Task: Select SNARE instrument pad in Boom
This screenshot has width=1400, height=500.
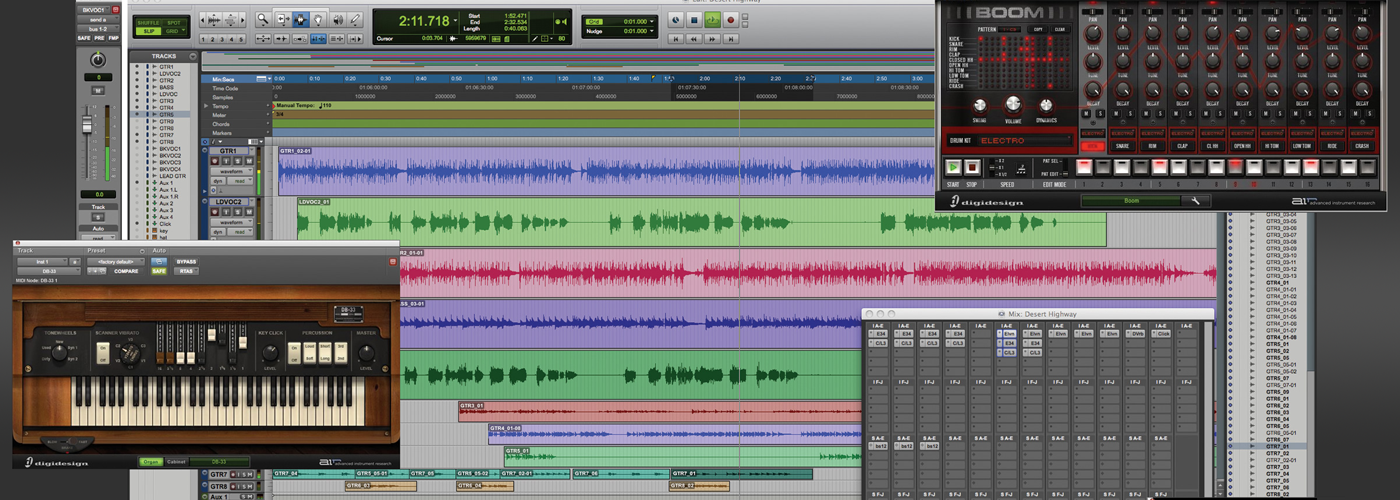Action: click(x=1122, y=146)
